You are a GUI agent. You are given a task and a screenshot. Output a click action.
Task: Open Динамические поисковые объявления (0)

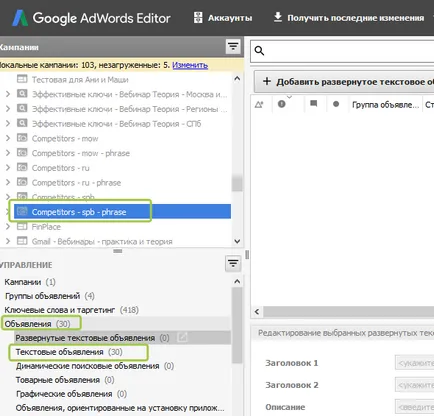(x=95, y=366)
